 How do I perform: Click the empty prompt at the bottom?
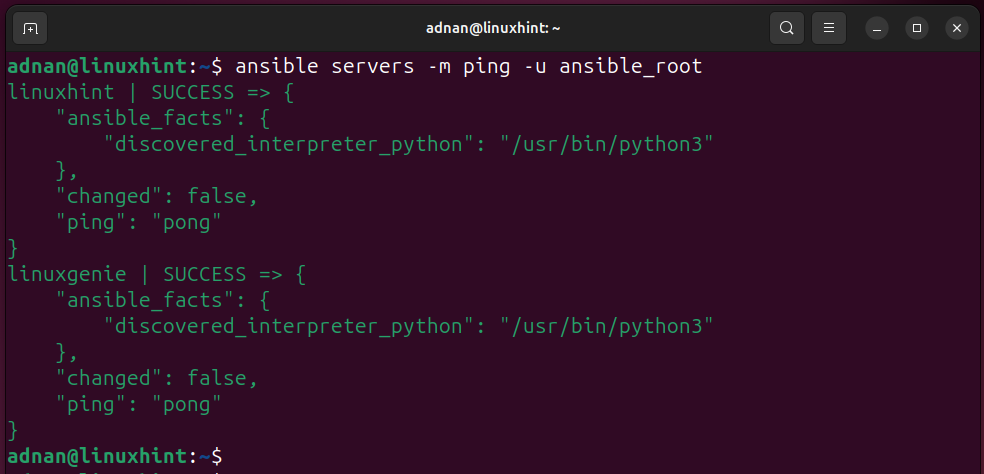click(115, 456)
